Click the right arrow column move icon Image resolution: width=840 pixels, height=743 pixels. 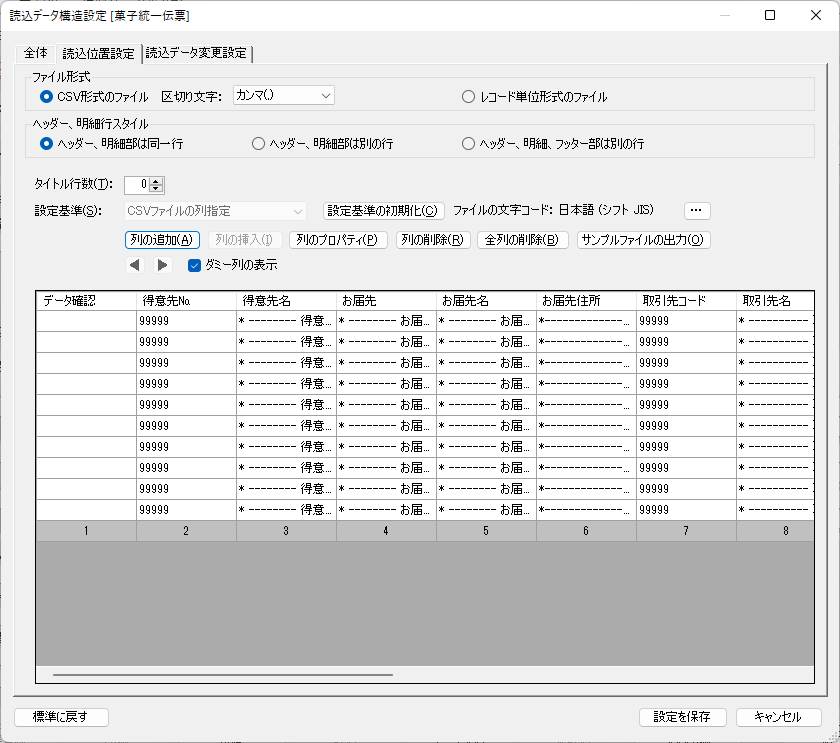click(x=162, y=265)
